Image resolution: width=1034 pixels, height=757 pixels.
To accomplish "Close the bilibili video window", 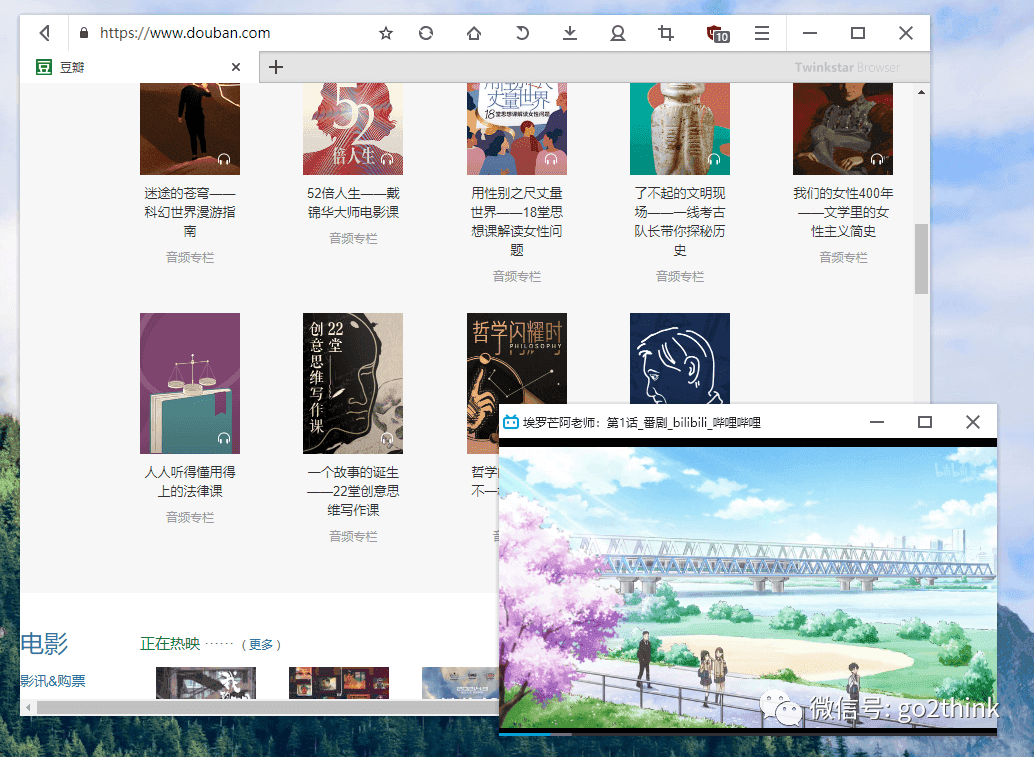I will pos(973,422).
